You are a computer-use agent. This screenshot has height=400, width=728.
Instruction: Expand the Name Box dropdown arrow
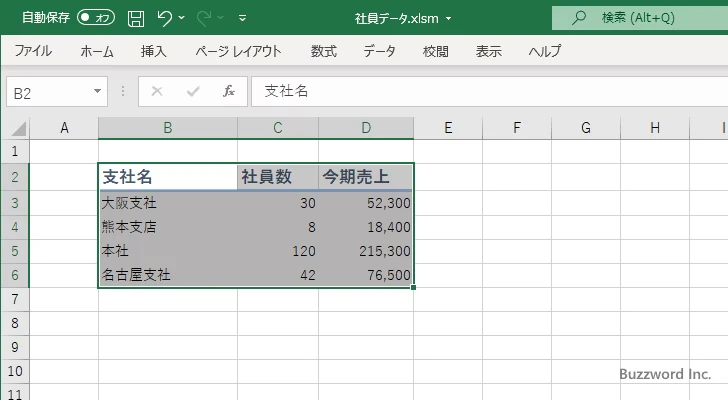coord(98,91)
